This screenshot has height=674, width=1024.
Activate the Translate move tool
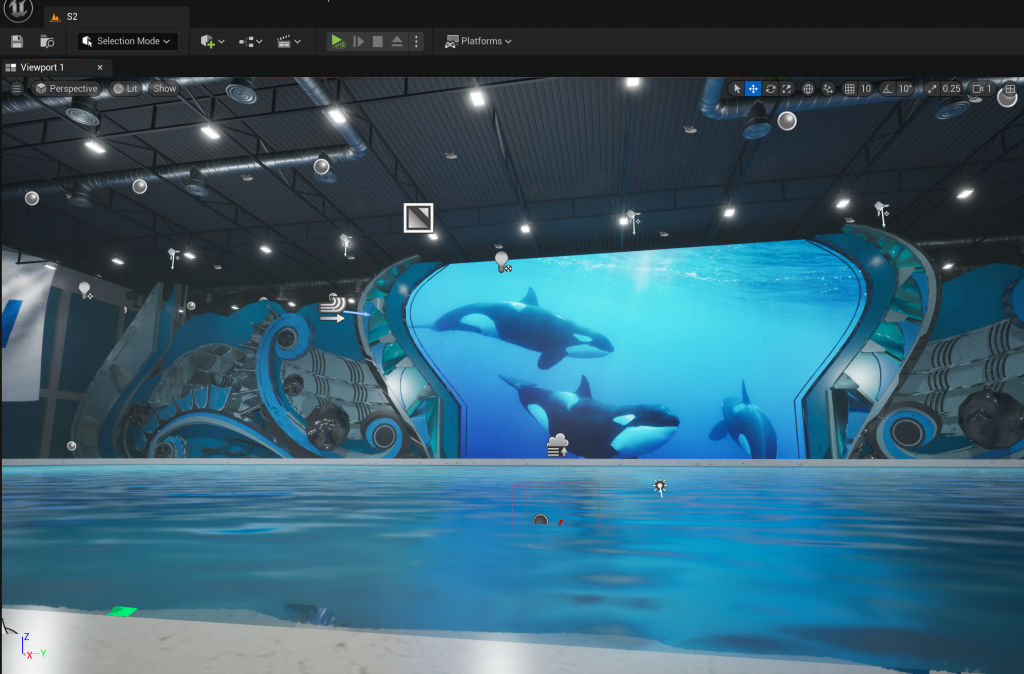pos(753,88)
